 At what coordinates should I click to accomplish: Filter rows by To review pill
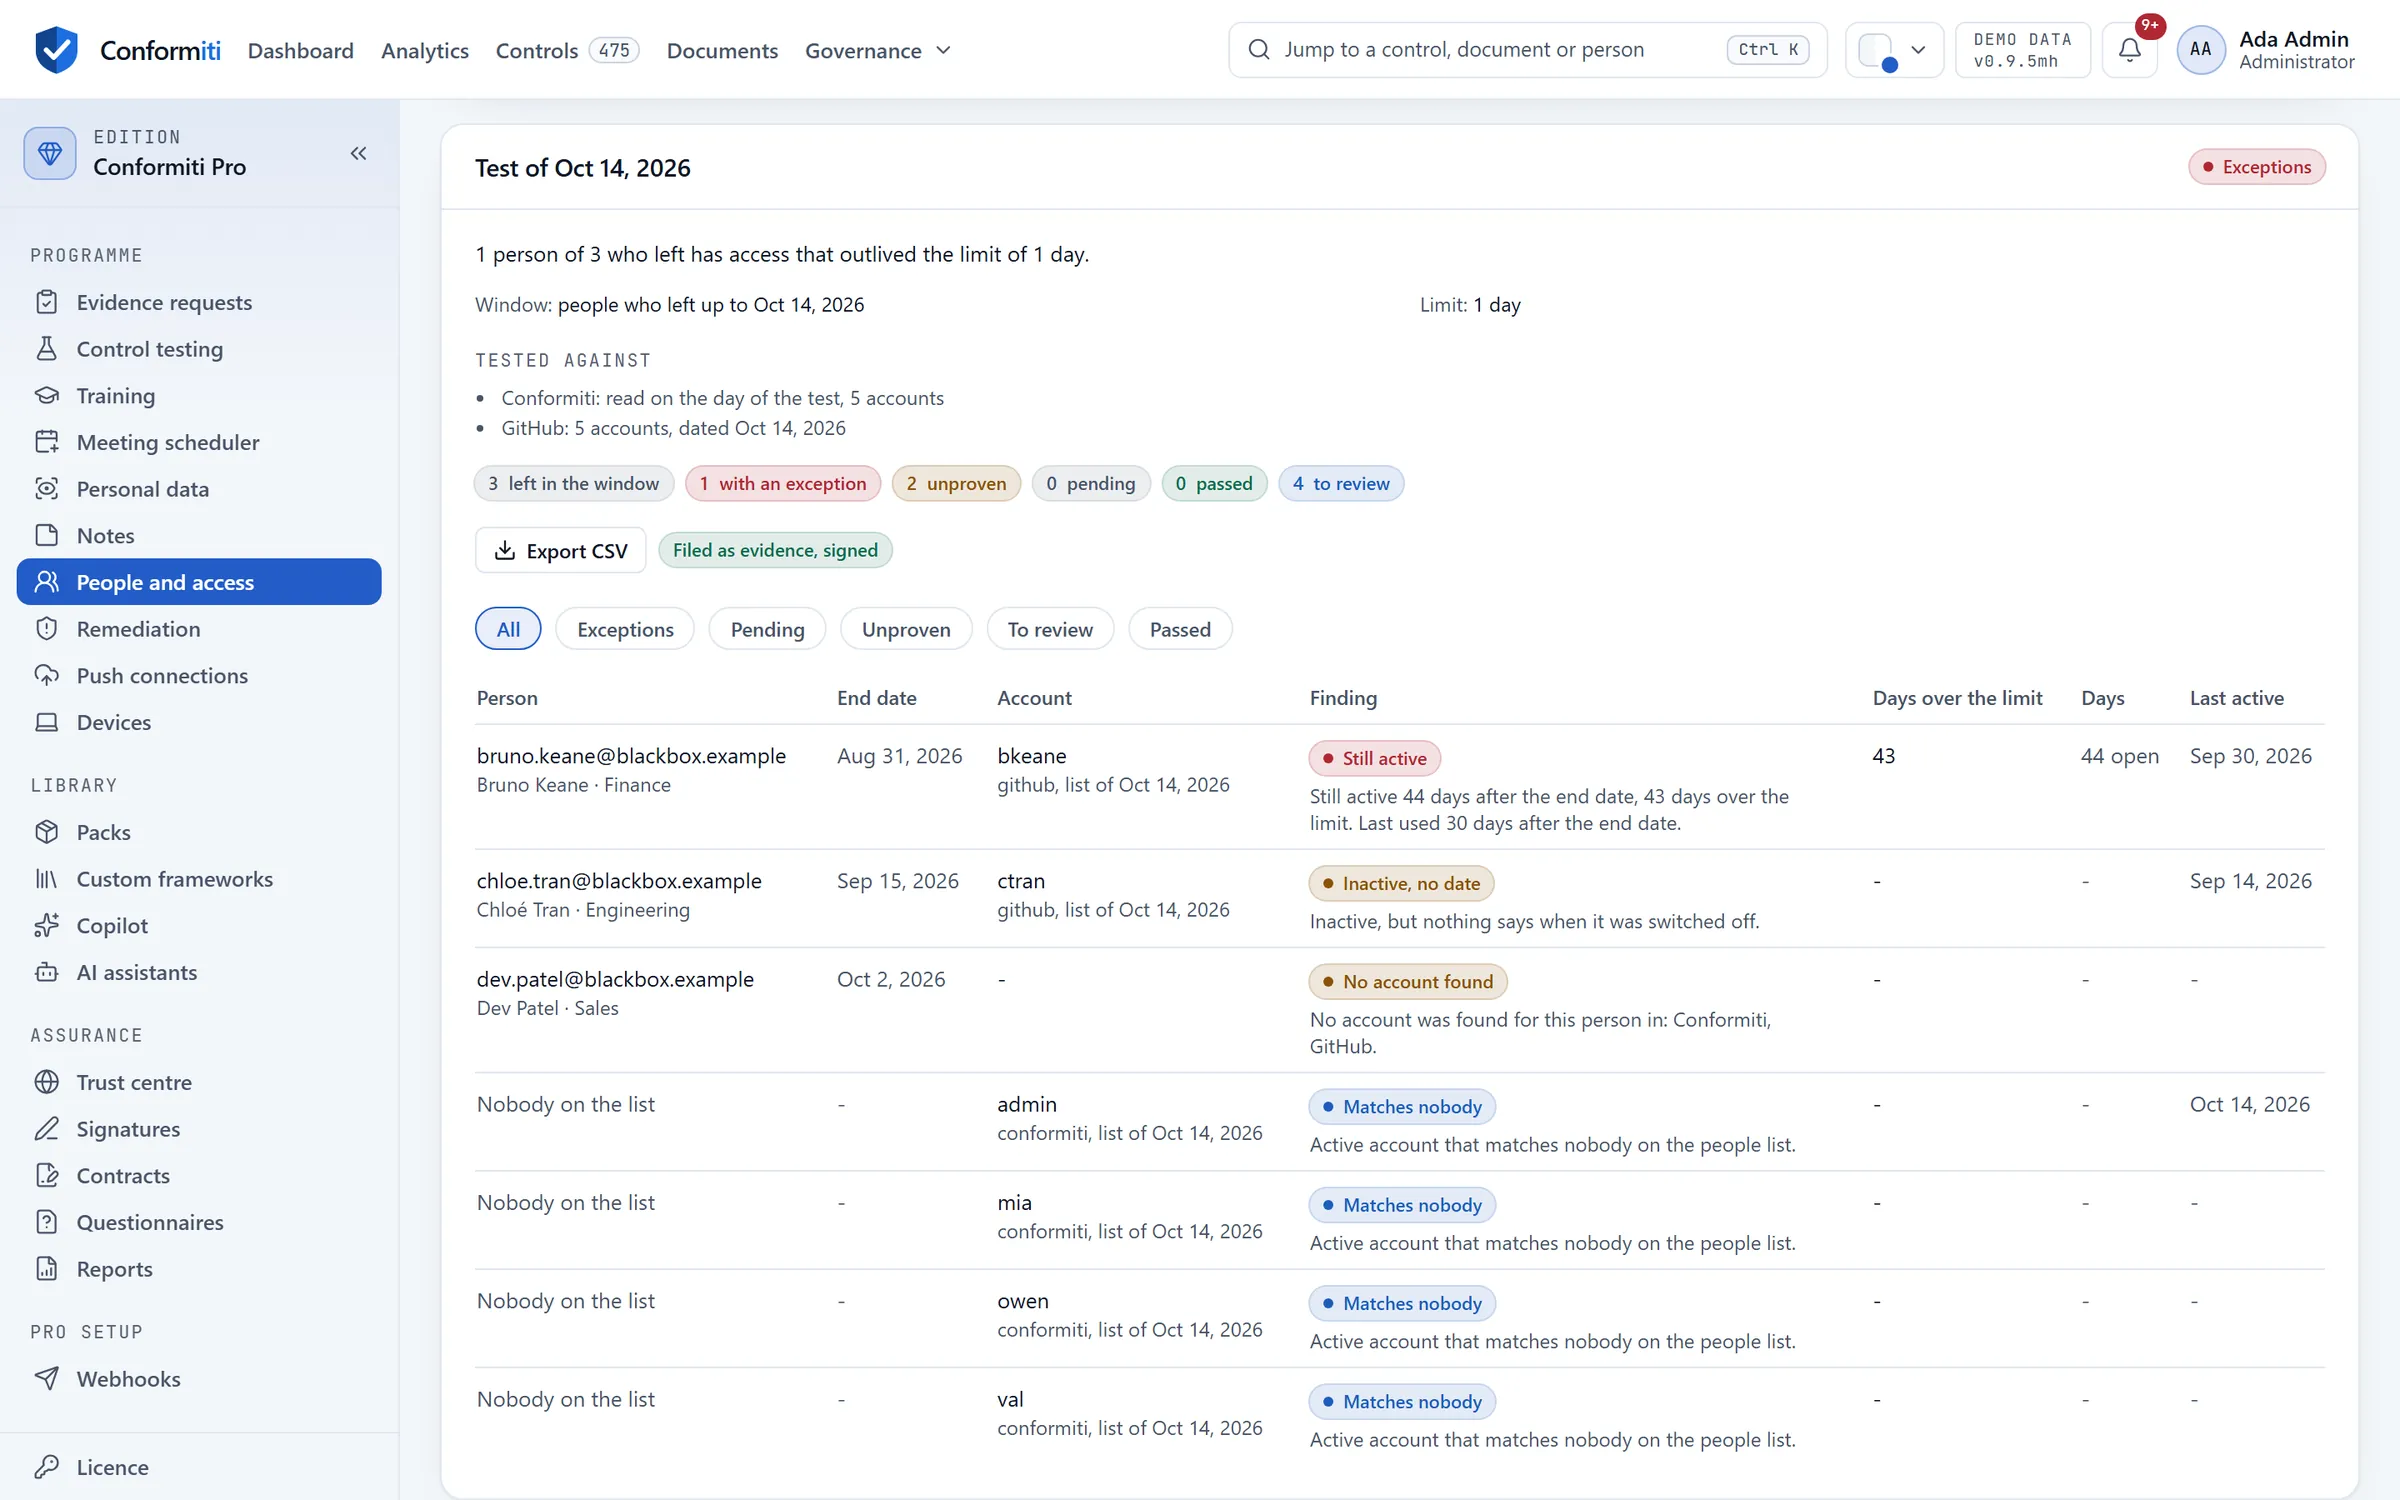[x=1050, y=629]
